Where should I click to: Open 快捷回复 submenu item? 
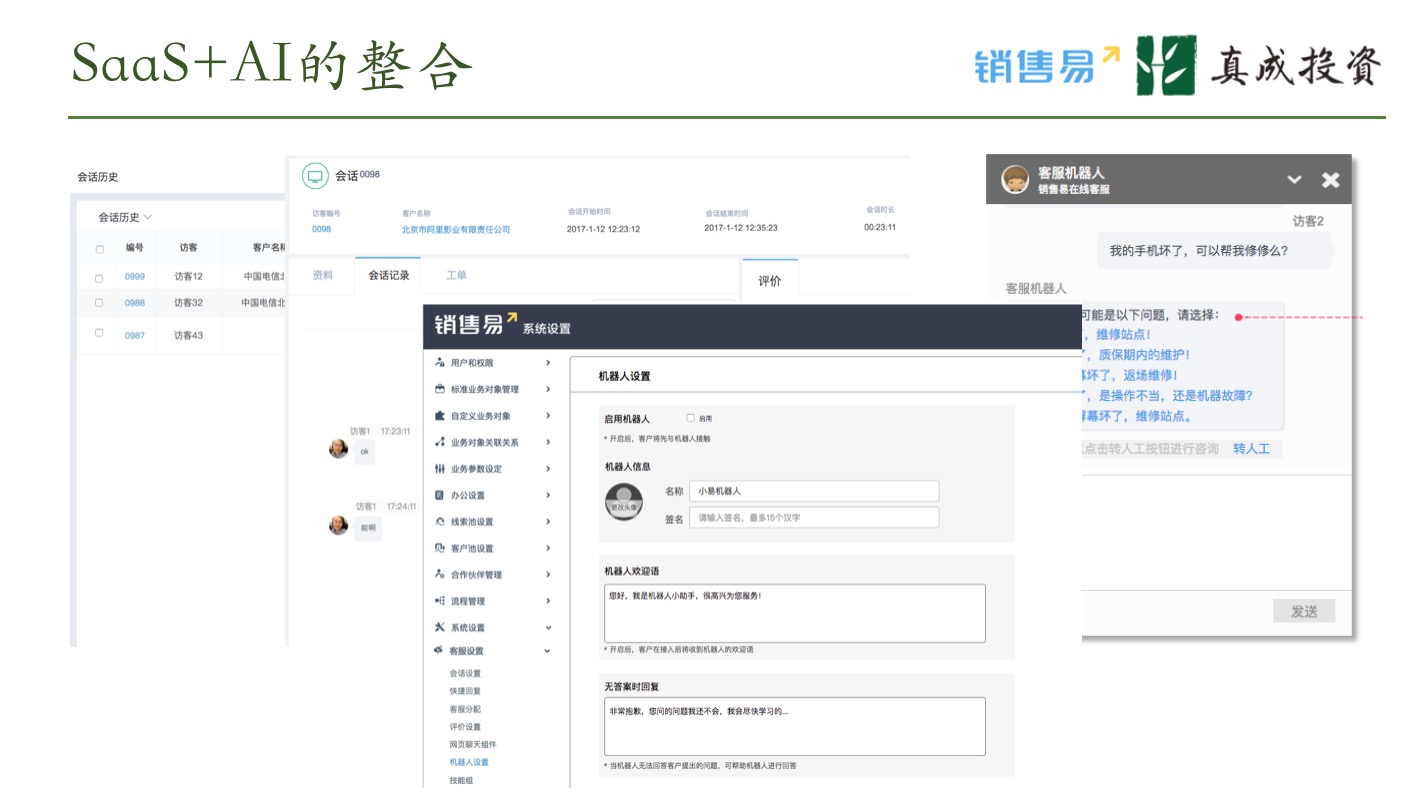click(465, 691)
